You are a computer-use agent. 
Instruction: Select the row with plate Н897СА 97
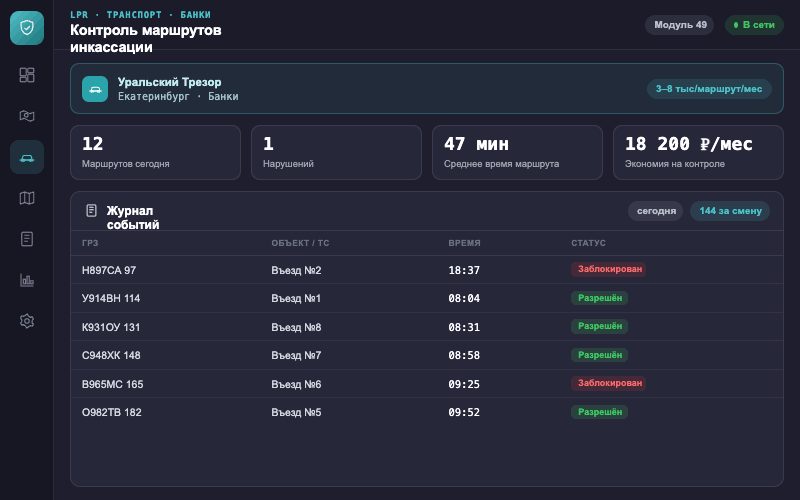(x=427, y=270)
